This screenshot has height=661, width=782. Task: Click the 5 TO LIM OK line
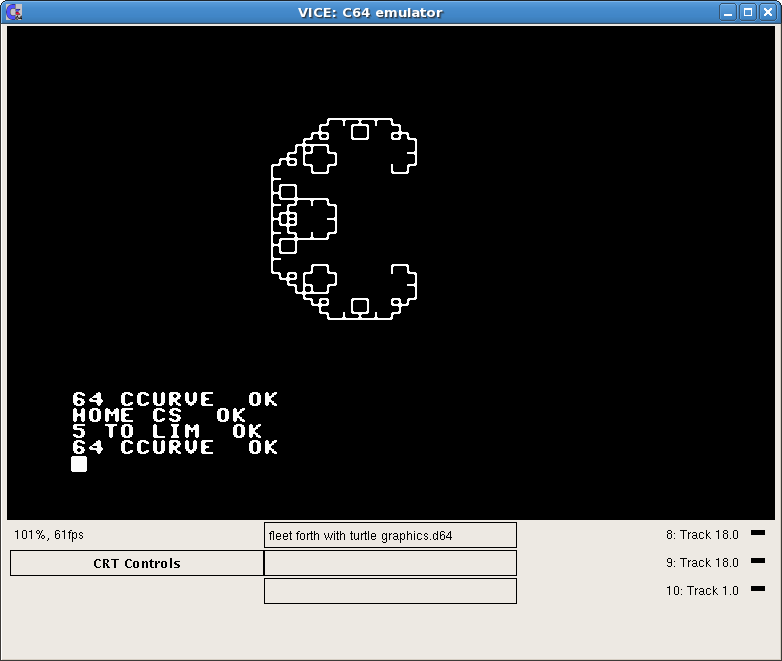click(x=166, y=431)
